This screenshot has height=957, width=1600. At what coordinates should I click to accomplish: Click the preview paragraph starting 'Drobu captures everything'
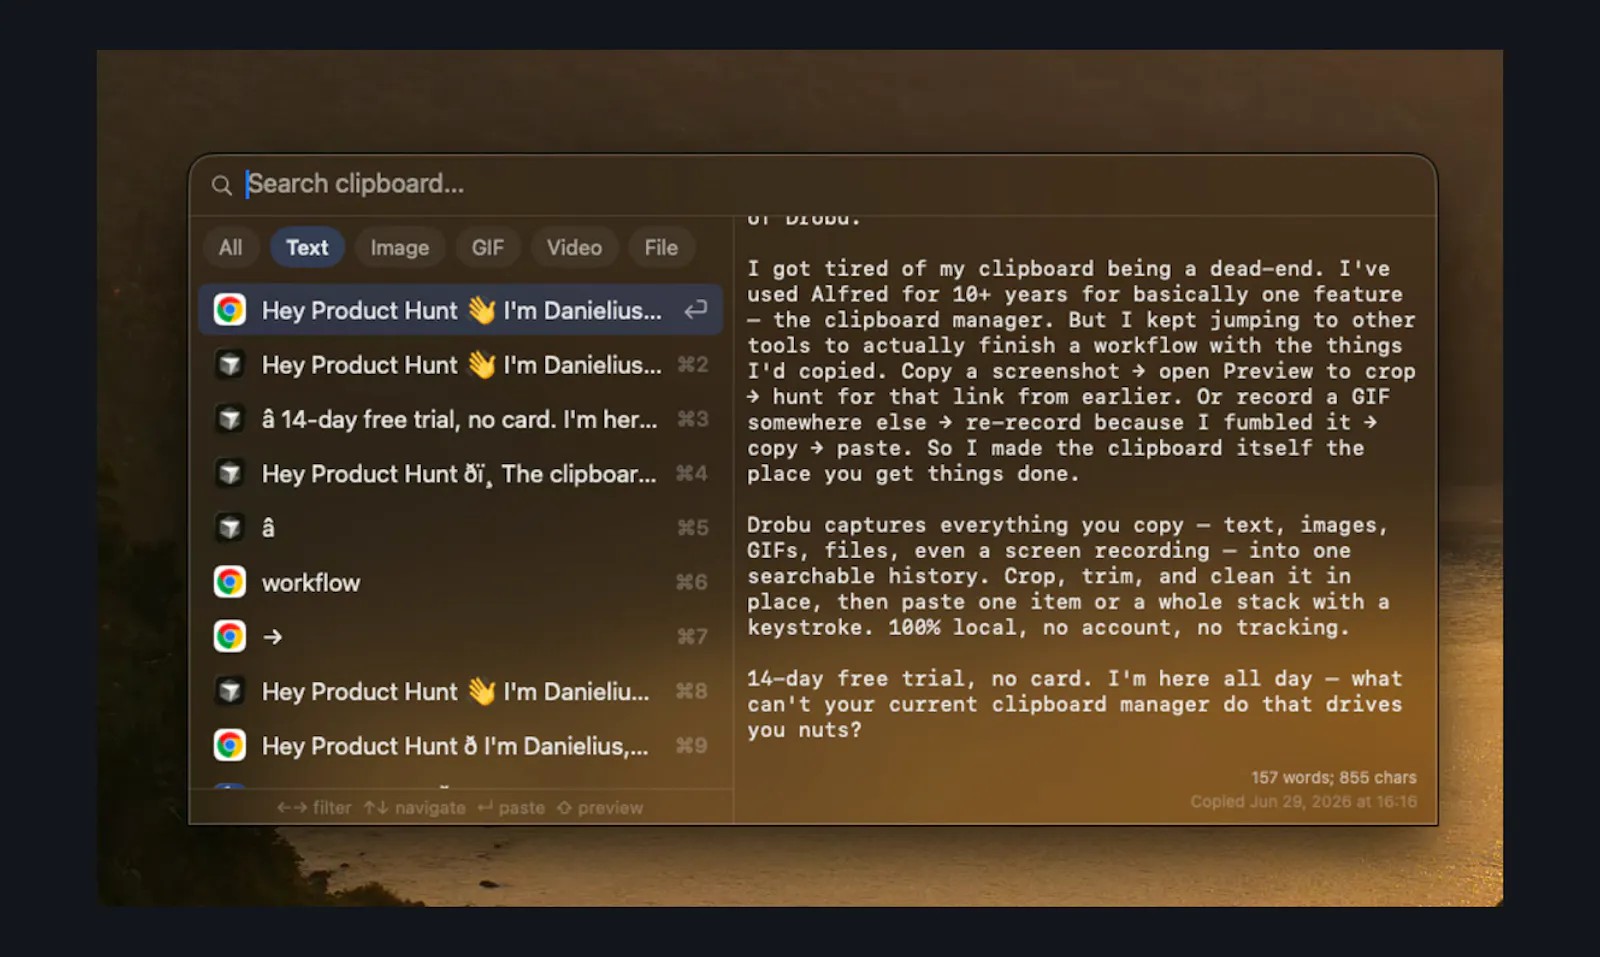(x=1068, y=576)
